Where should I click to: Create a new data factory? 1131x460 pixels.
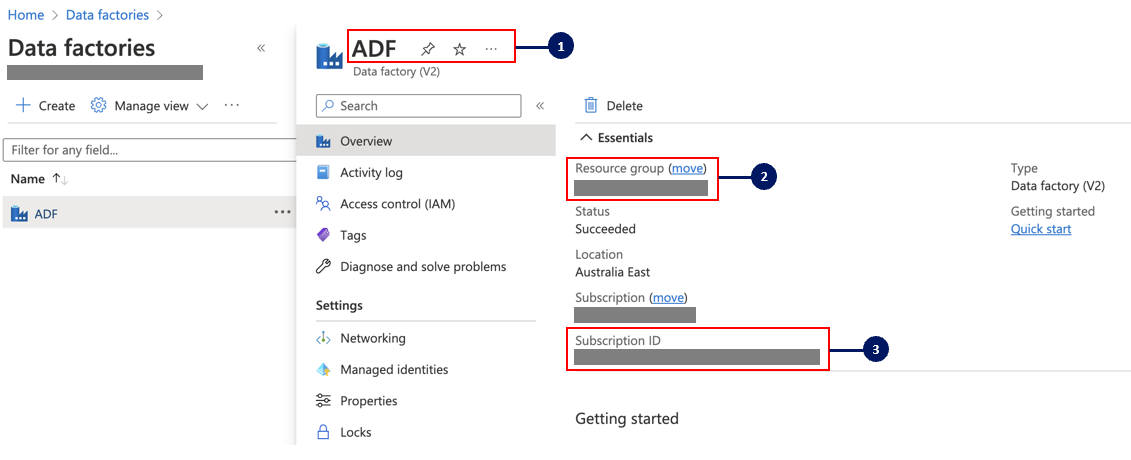tap(46, 105)
